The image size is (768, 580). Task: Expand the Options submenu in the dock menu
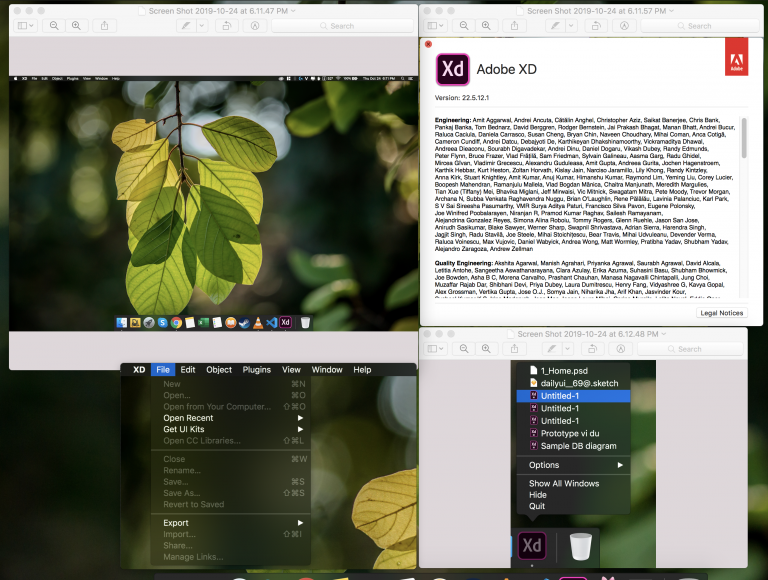(x=620, y=465)
